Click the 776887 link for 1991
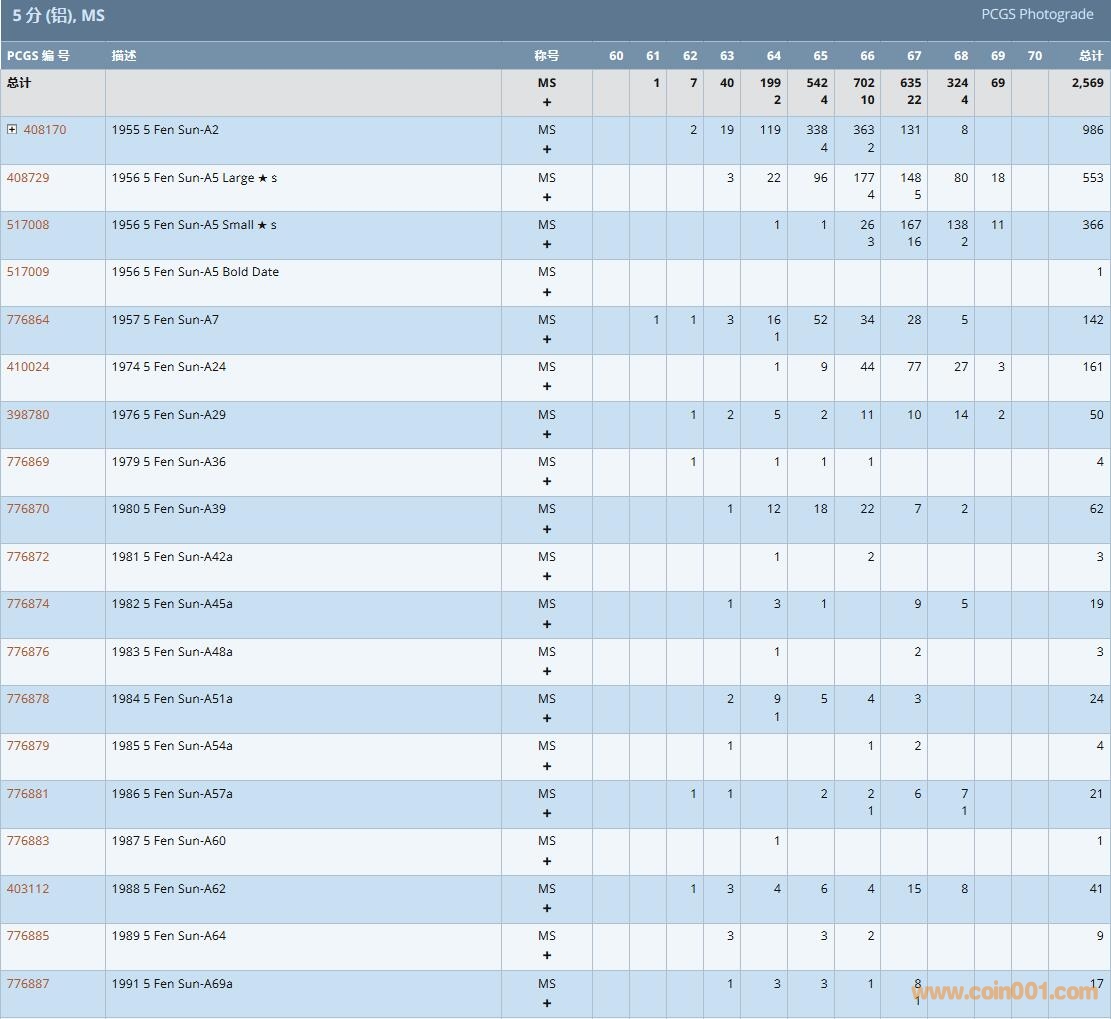The width and height of the screenshot is (1111, 1019). point(28,984)
